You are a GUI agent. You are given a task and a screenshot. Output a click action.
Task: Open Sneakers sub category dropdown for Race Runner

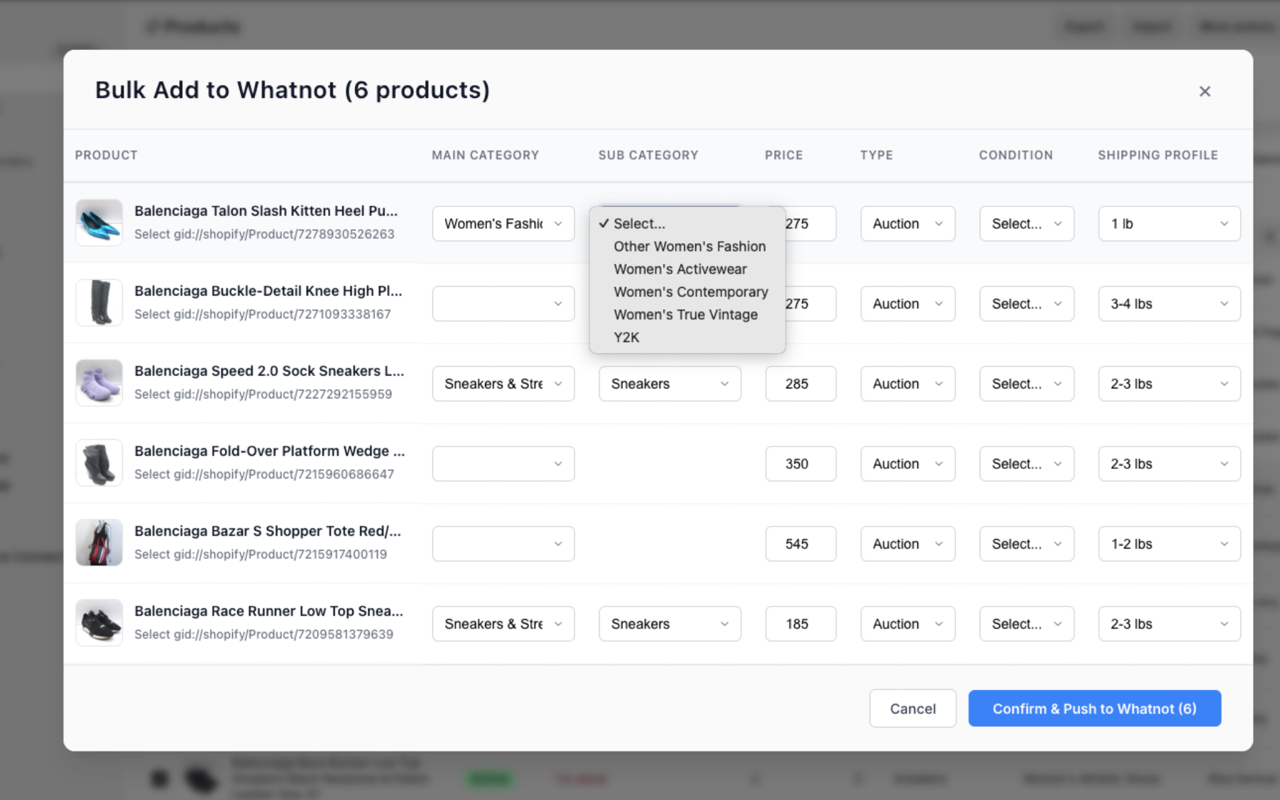[670, 624]
